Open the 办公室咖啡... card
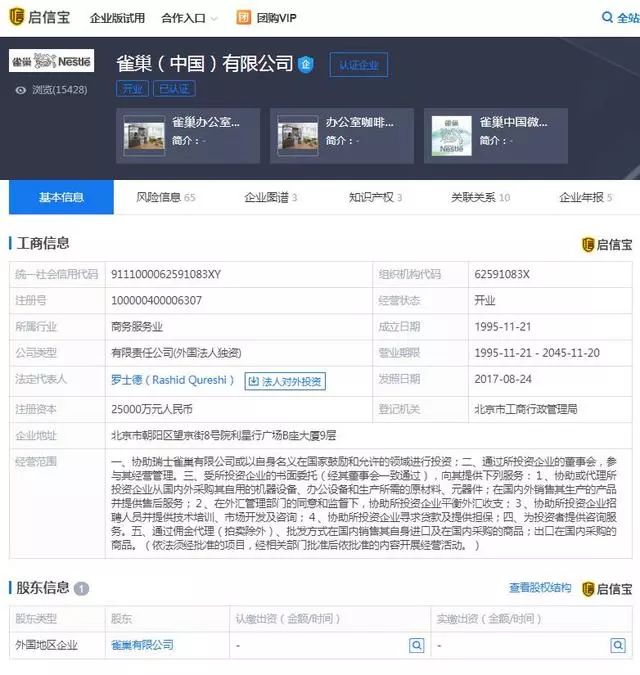 [x=342, y=136]
